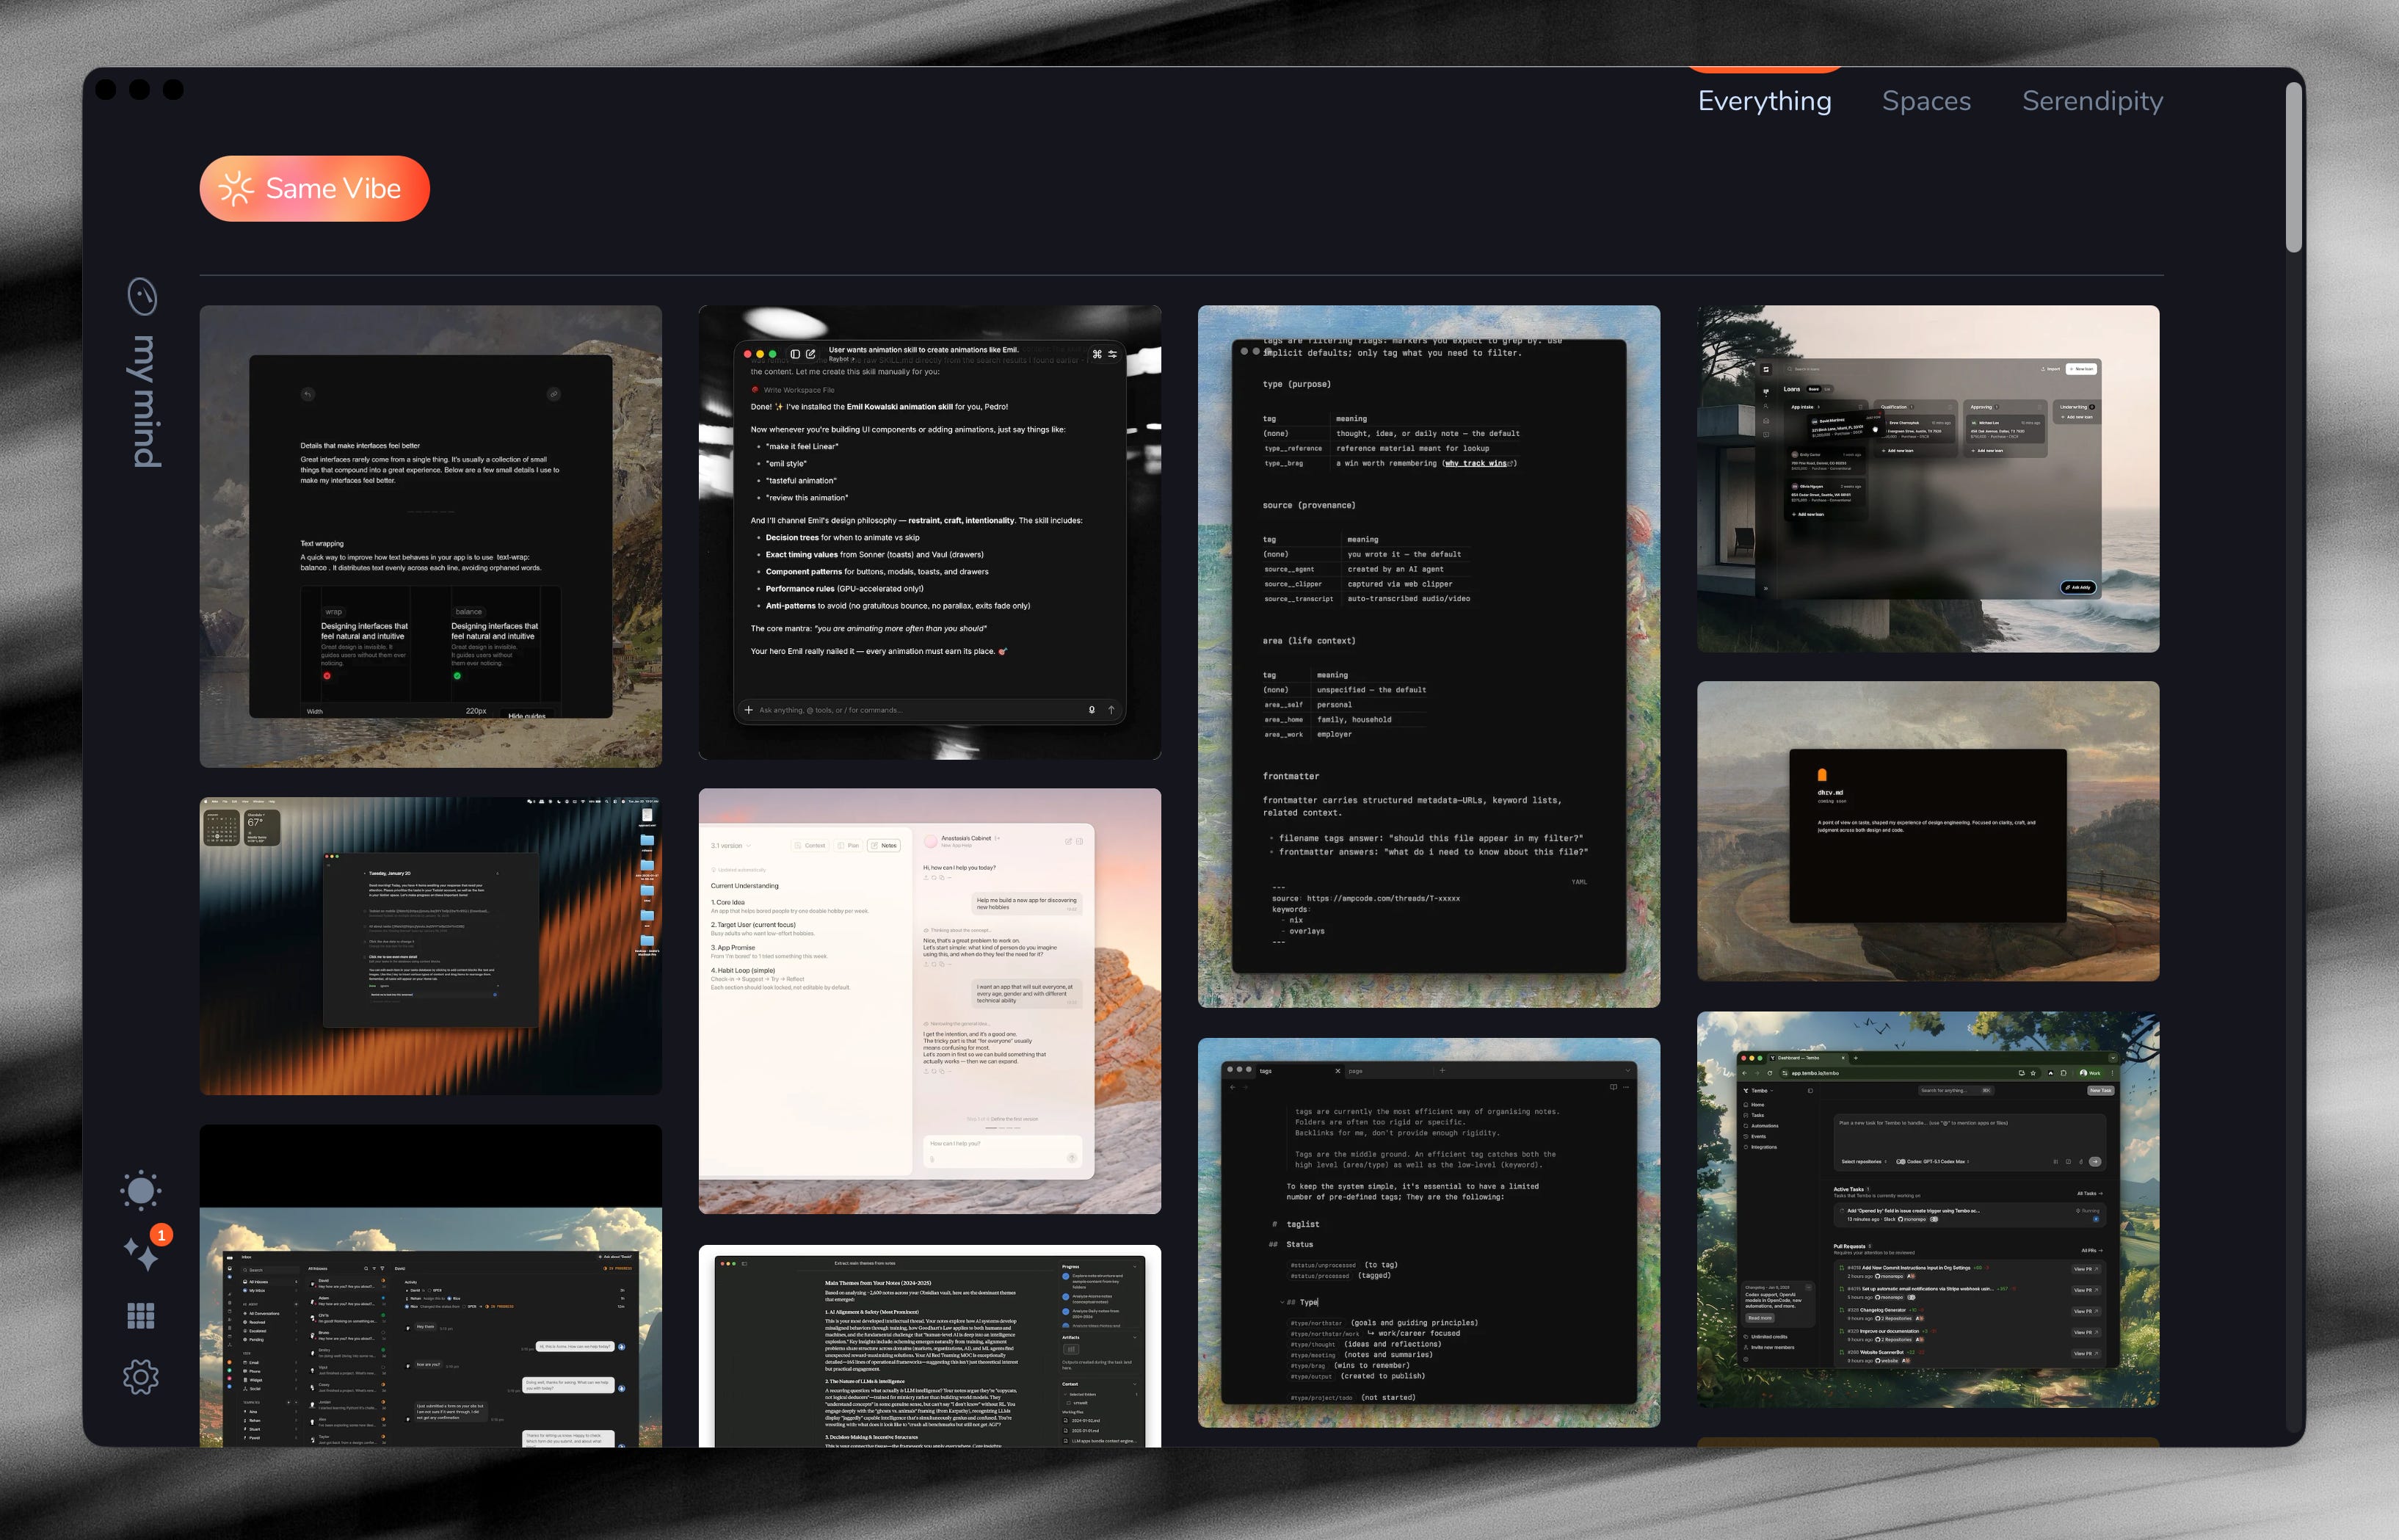
Task: Toggle light mode with the sun icon
Action: 141,1190
